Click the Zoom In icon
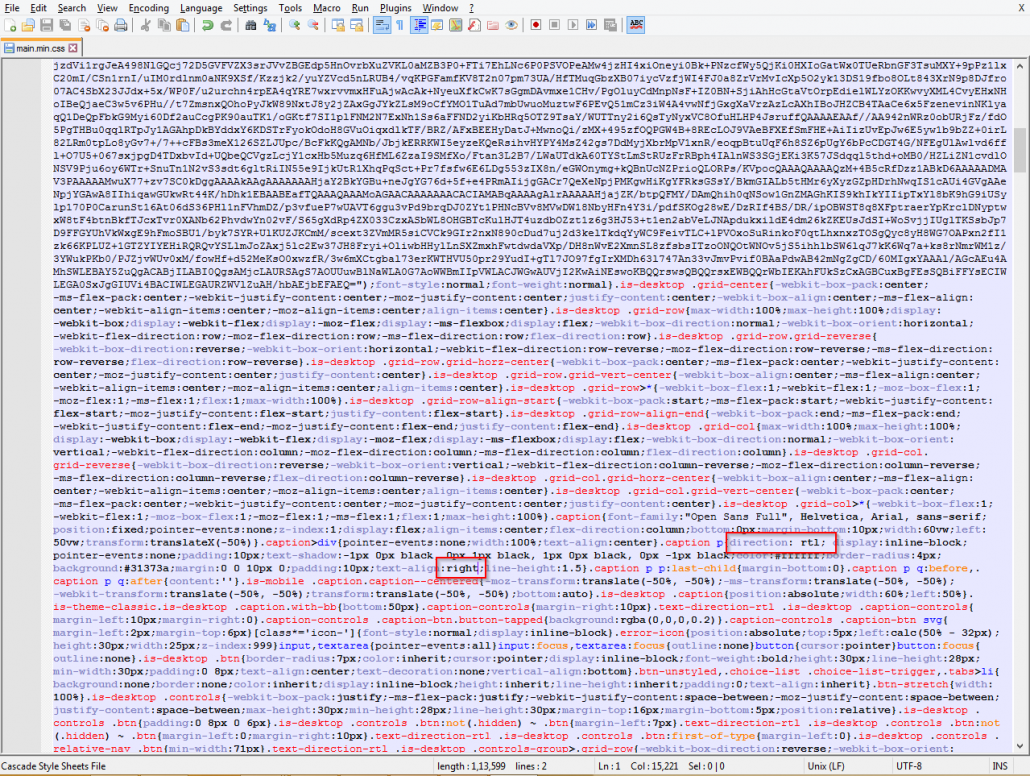Viewport: 1030px width, 776px height. (294, 24)
